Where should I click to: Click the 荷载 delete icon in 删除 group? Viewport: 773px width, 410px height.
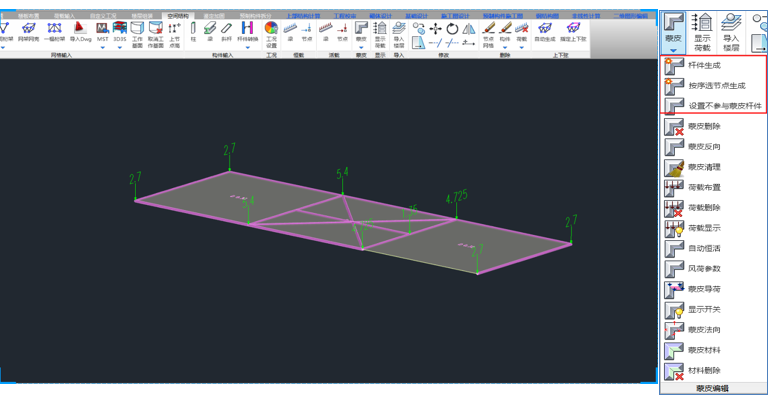(522, 29)
